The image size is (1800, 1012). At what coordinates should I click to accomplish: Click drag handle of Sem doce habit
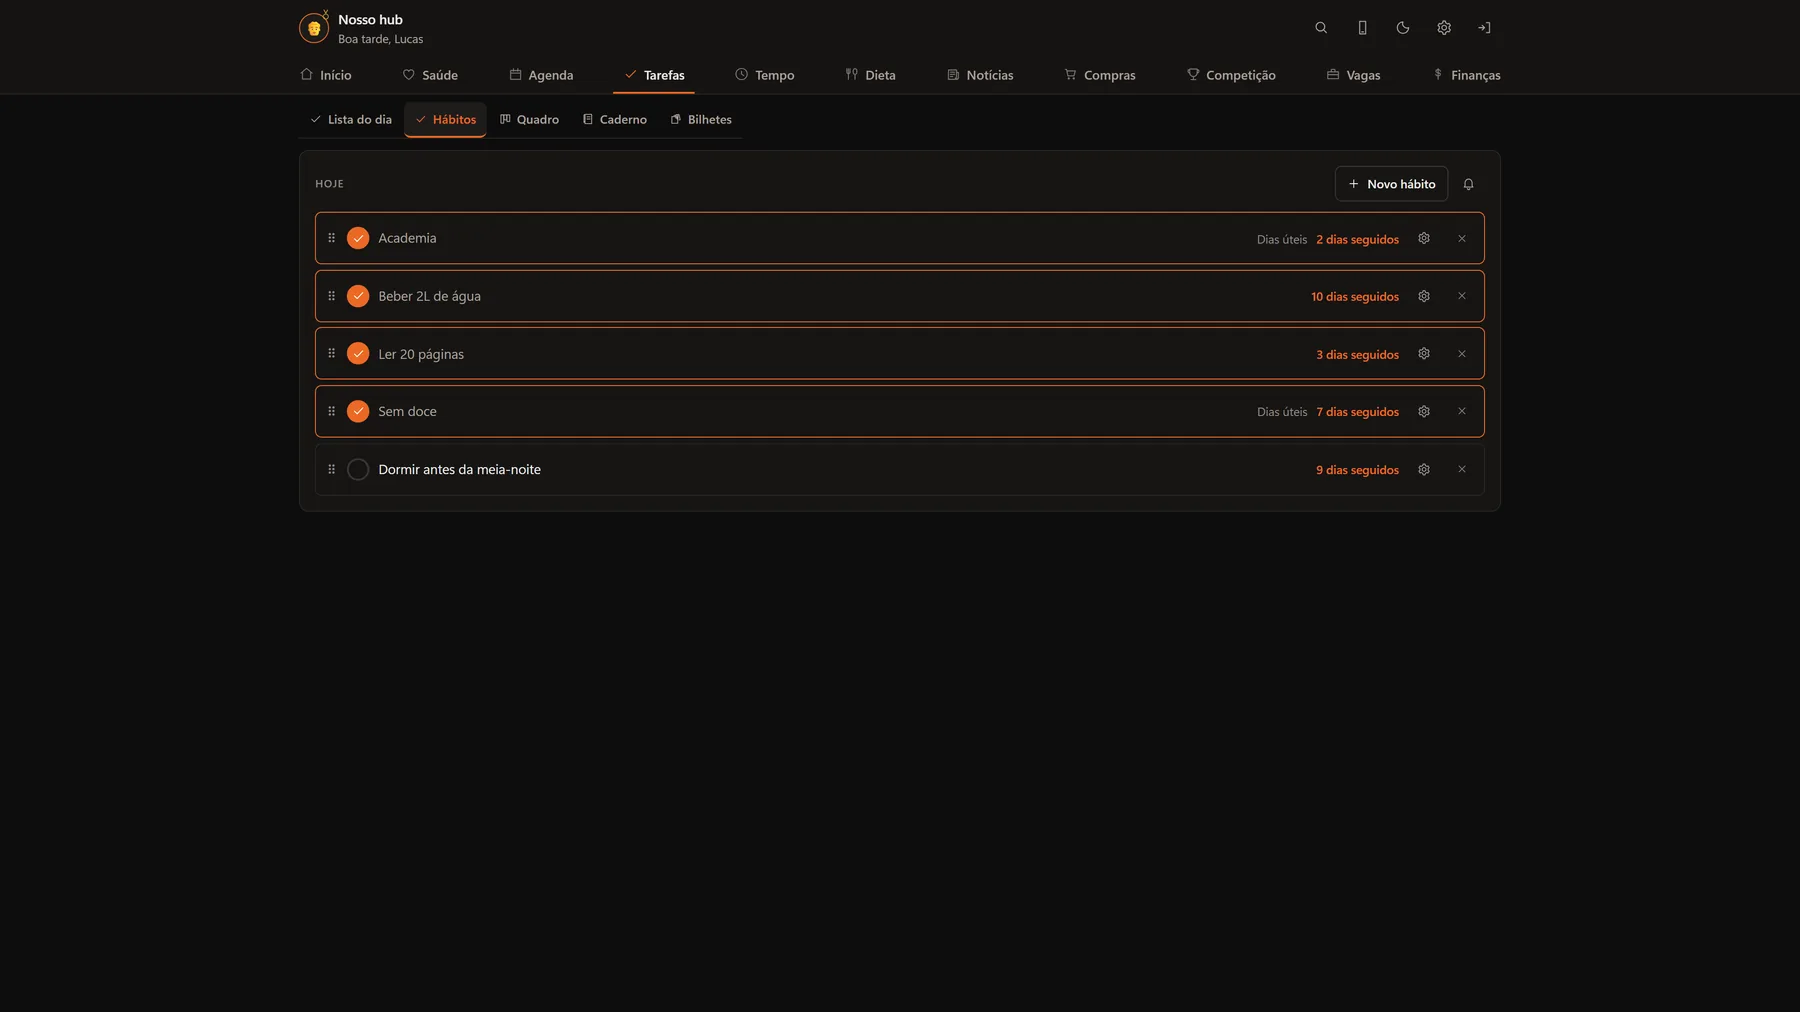click(x=331, y=411)
